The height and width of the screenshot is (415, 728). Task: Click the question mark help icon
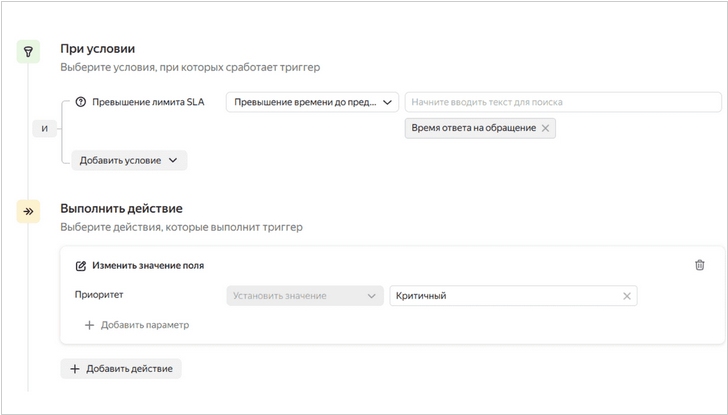pos(81,102)
